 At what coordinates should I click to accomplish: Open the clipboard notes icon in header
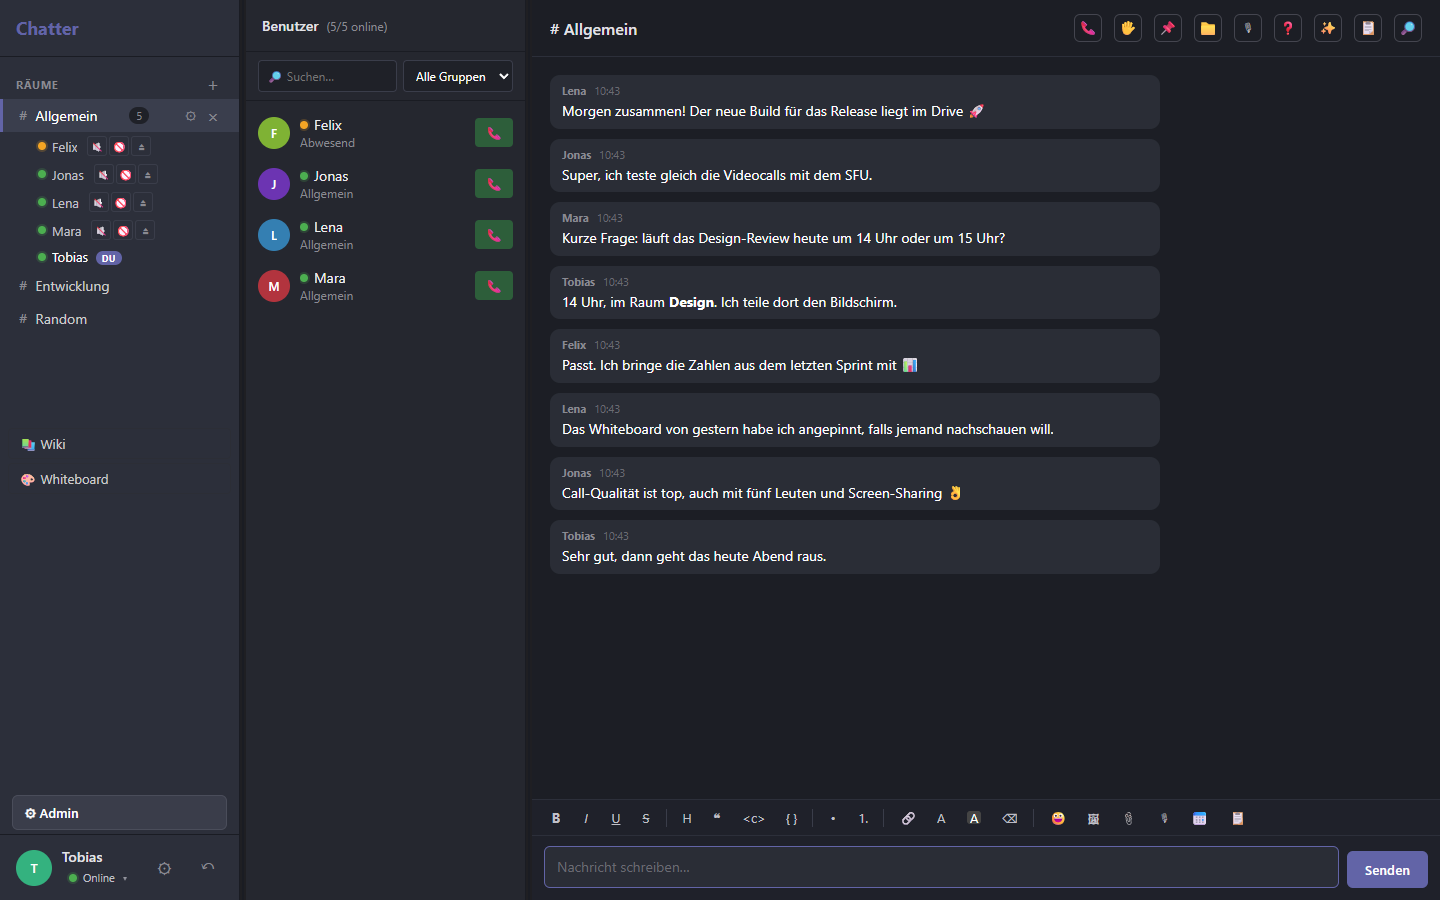(1368, 28)
